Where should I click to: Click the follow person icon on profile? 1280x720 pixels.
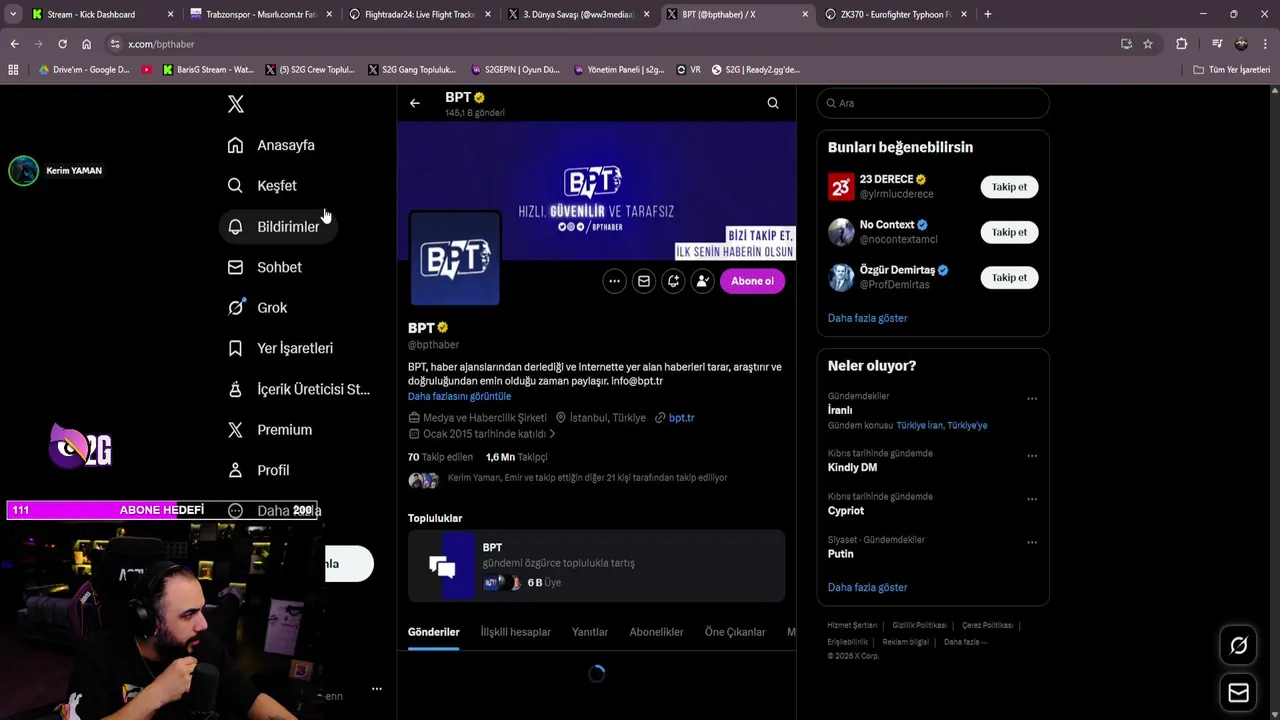click(703, 281)
